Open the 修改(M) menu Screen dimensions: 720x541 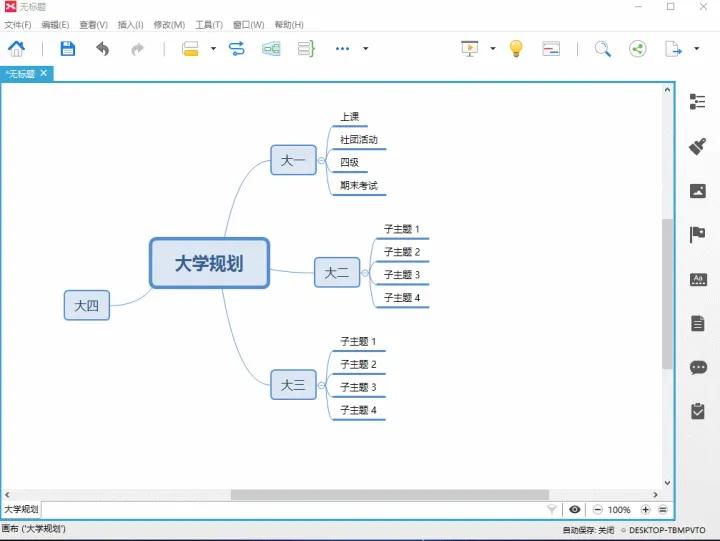[x=169, y=25]
